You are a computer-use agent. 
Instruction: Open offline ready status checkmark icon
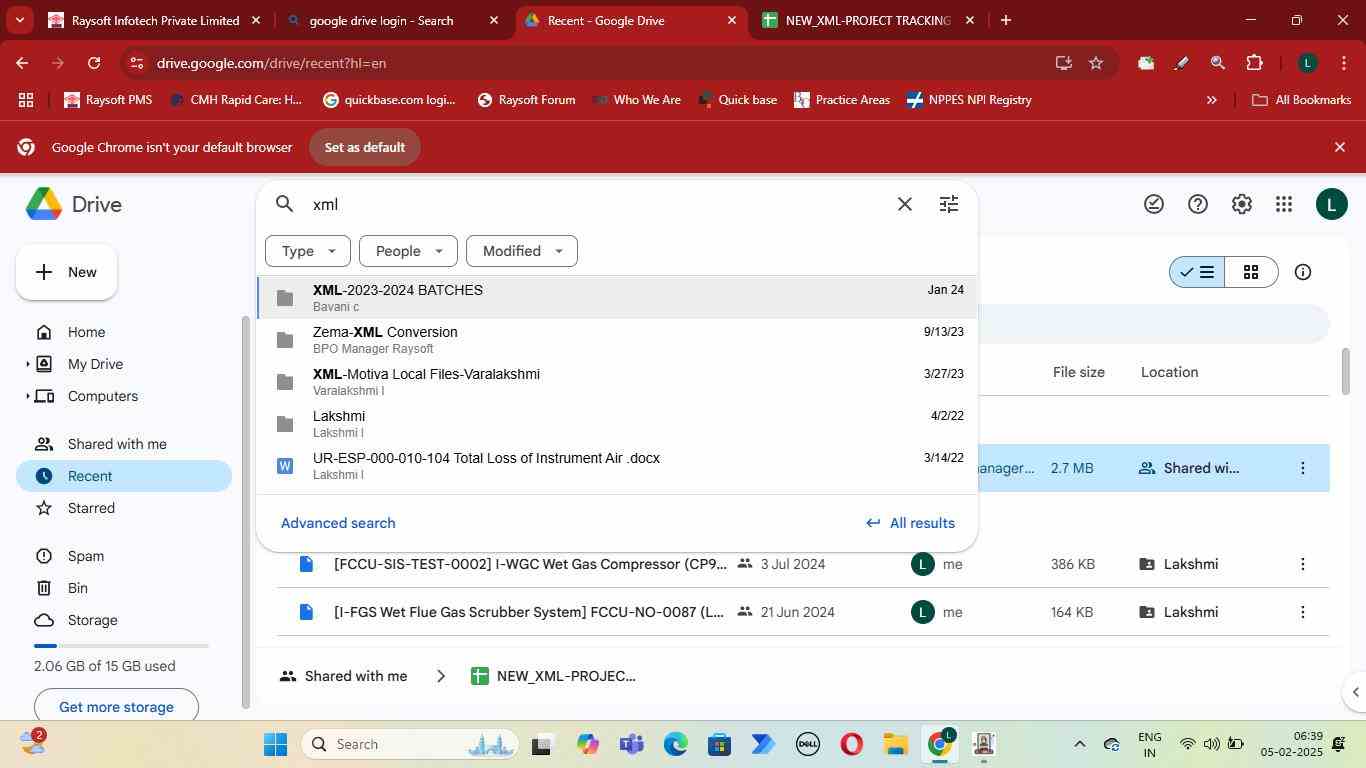coord(1154,204)
